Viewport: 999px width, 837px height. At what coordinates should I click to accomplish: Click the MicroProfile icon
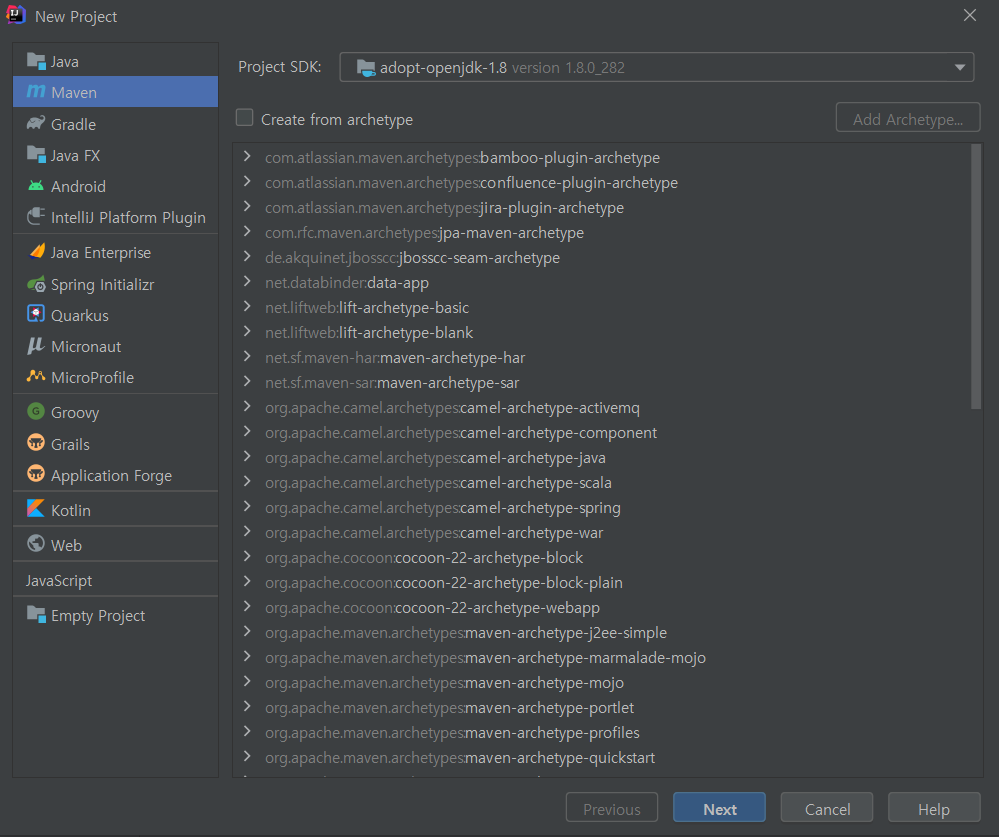(36, 376)
